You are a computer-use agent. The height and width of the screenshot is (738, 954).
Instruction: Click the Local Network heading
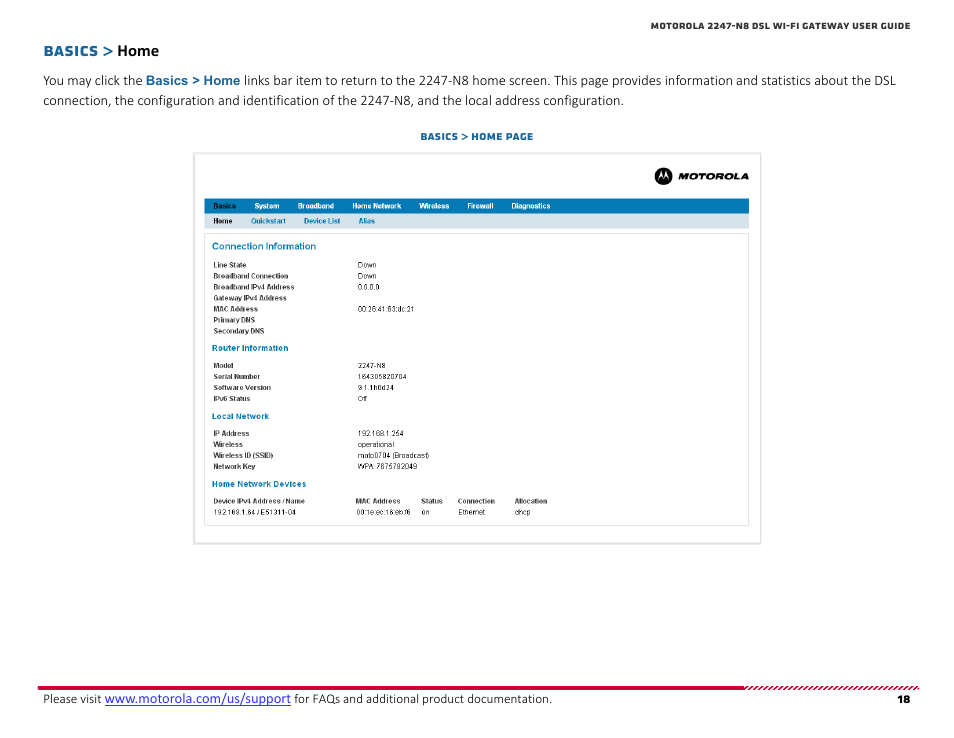click(240, 416)
